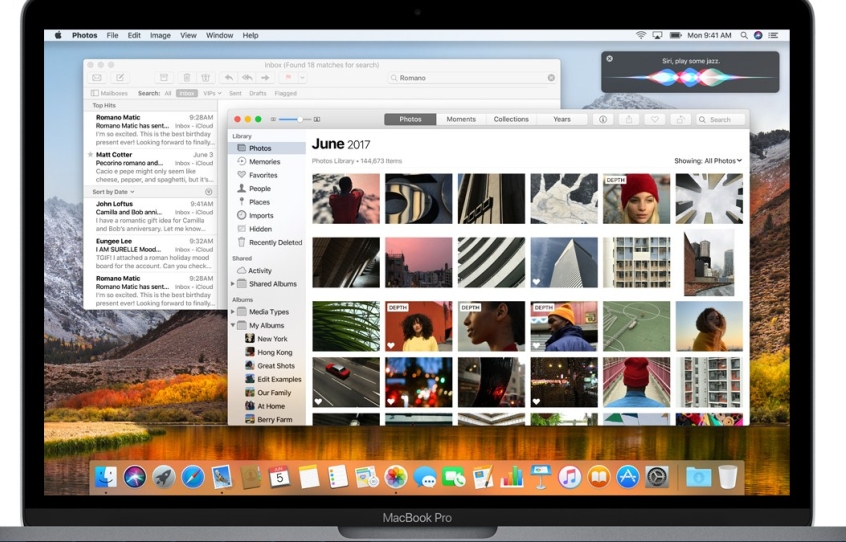Toggle the Flagged filter in Mail
The height and width of the screenshot is (542, 846).
(285, 93)
